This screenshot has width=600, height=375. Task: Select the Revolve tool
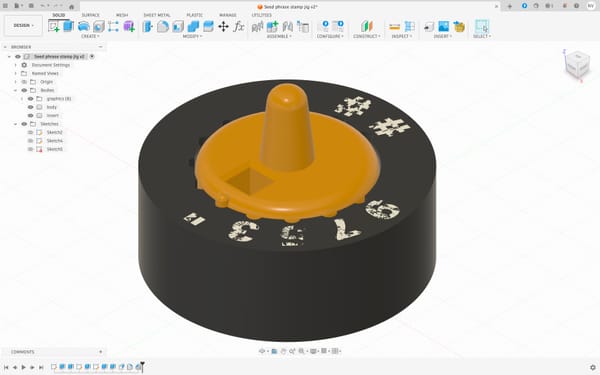point(83,26)
